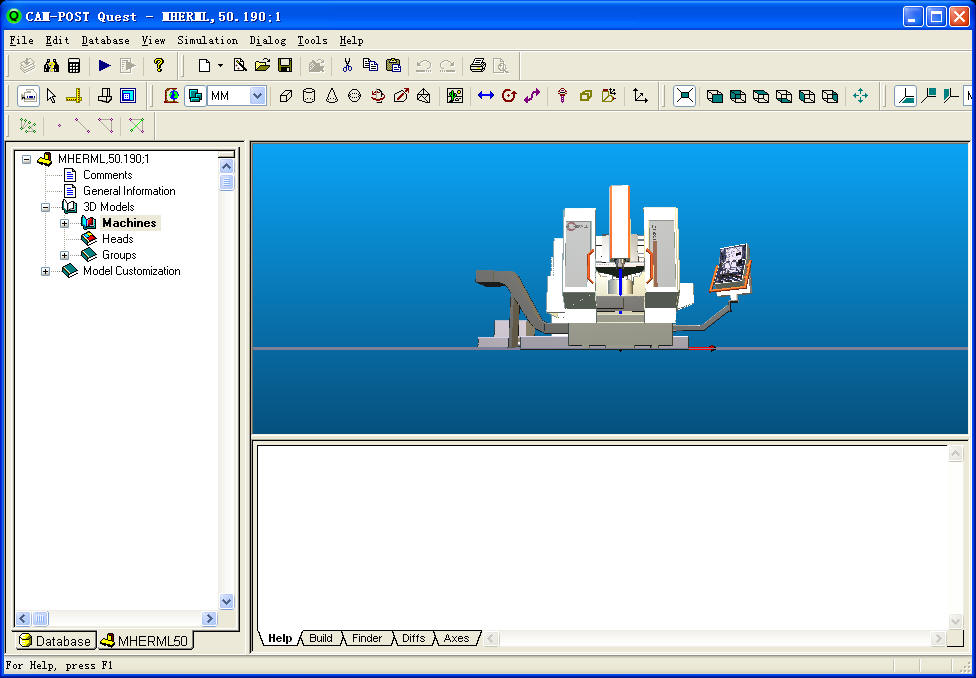Click the tree panel scroll-down arrow

pos(227,601)
